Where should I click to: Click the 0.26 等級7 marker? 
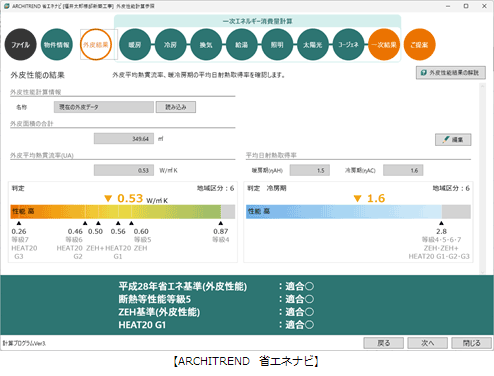19,223
